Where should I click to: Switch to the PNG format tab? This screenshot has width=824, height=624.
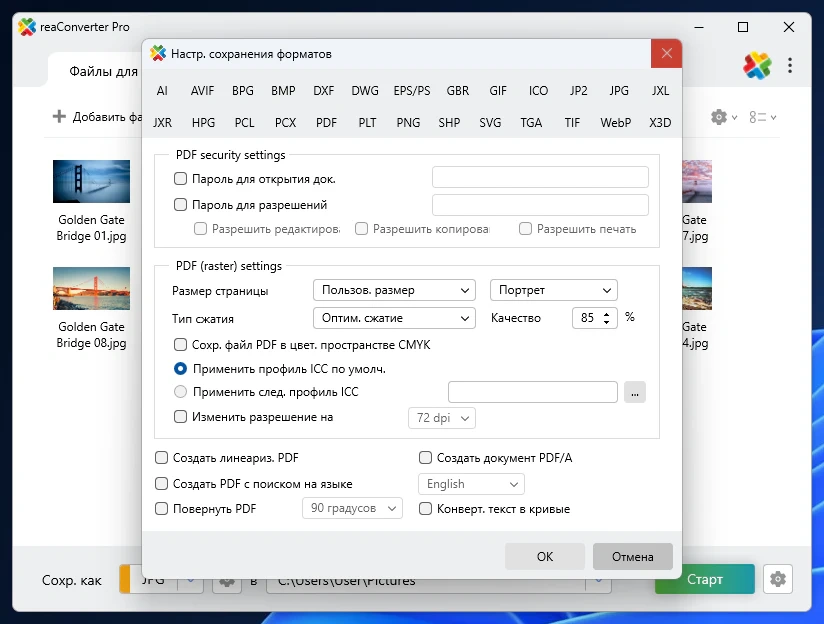[x=408, y=122]
